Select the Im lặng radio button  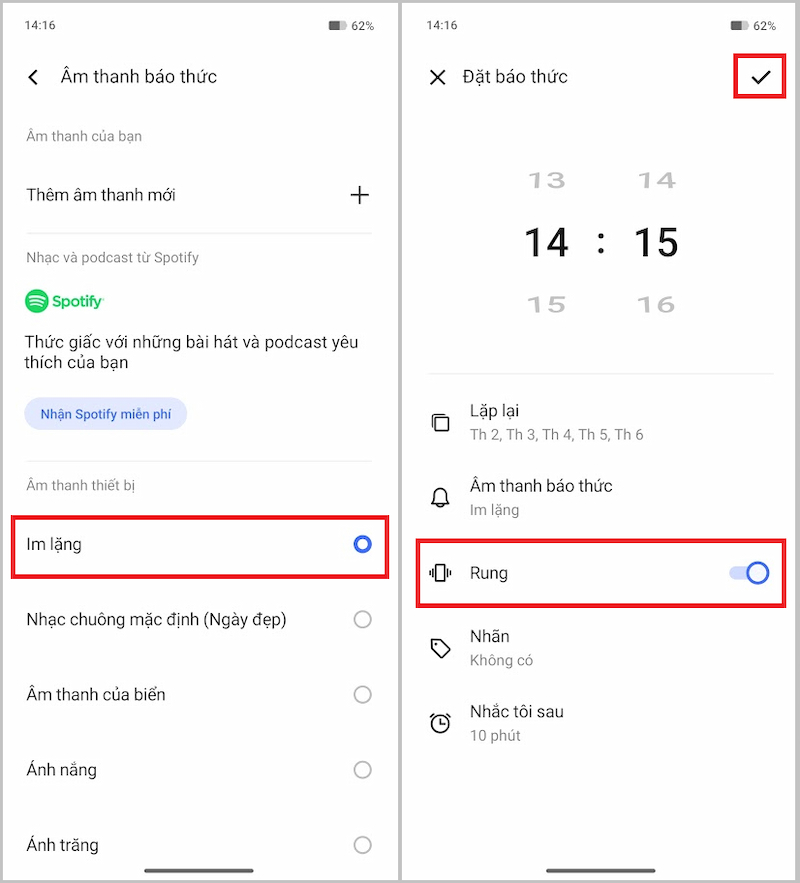coord(362,545)
